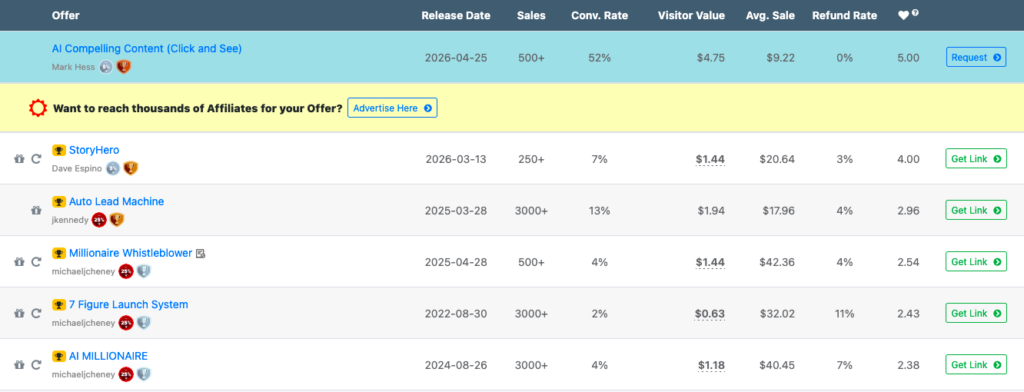Sort by the Avg. Sale column header
This screenshot has height=392, width=1024.
coord(771,16)
